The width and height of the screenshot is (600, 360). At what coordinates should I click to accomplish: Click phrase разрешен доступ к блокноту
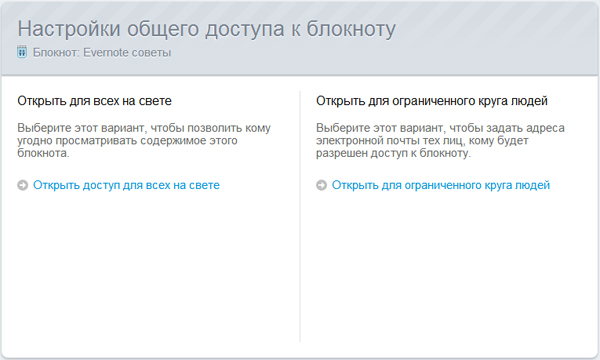(x=393, y=153)
